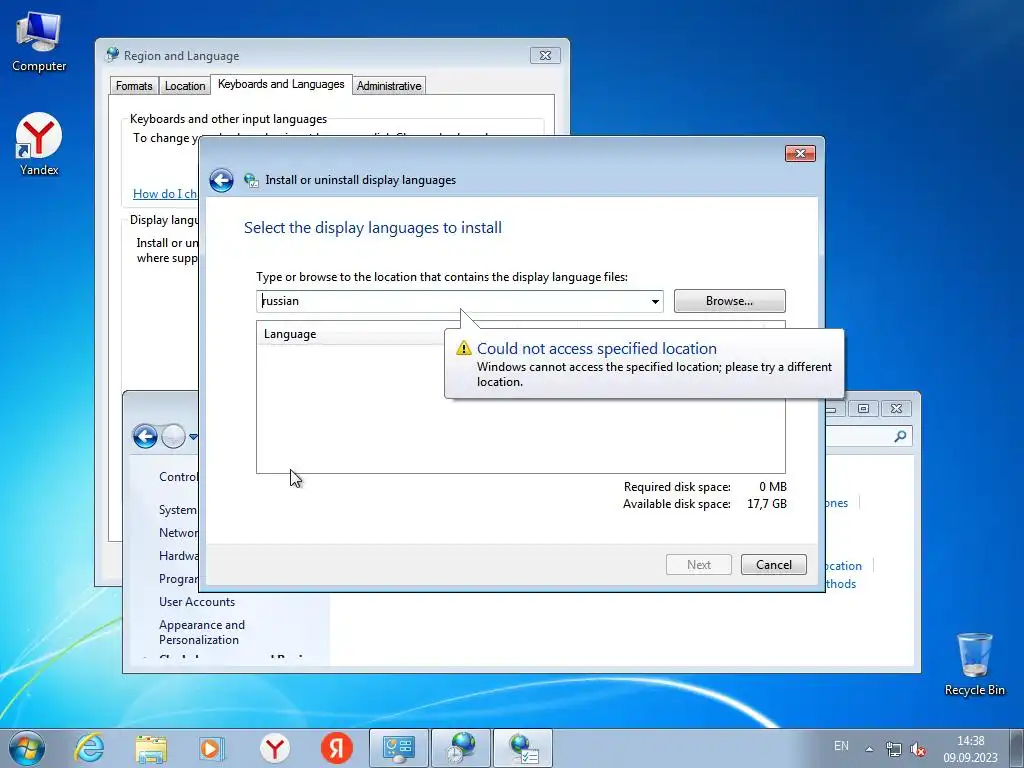Maximize the Control Panel window
Screen dimensions: 1024x768
pos(863,408)
